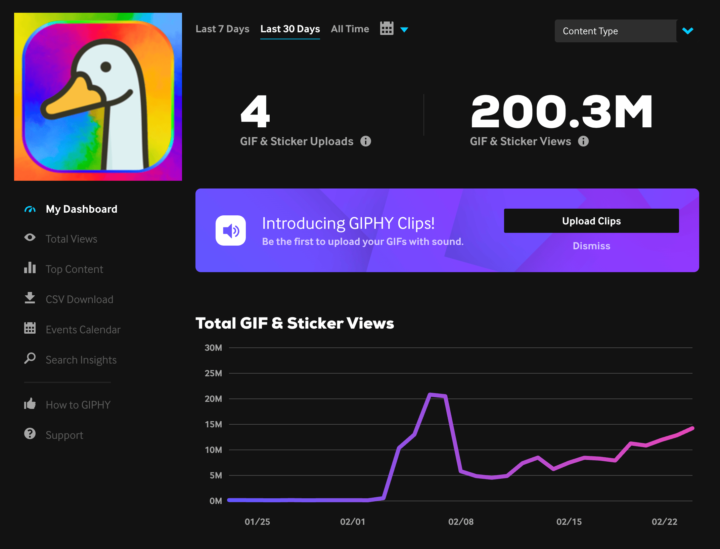Click the CSV Download arrow icon
Screen dimensions: 720x549
(x=29, y=299)
